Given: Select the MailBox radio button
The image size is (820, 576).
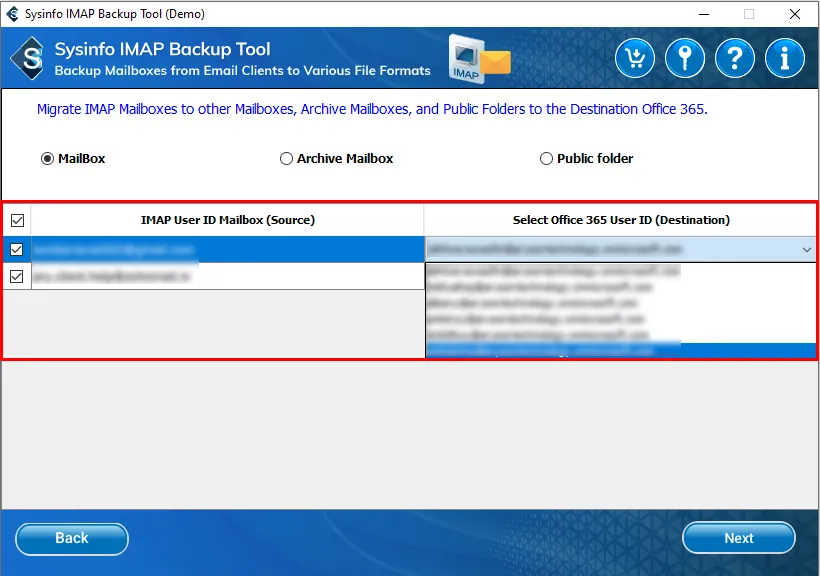Looking at the screenshot, I should click(47, 158).
